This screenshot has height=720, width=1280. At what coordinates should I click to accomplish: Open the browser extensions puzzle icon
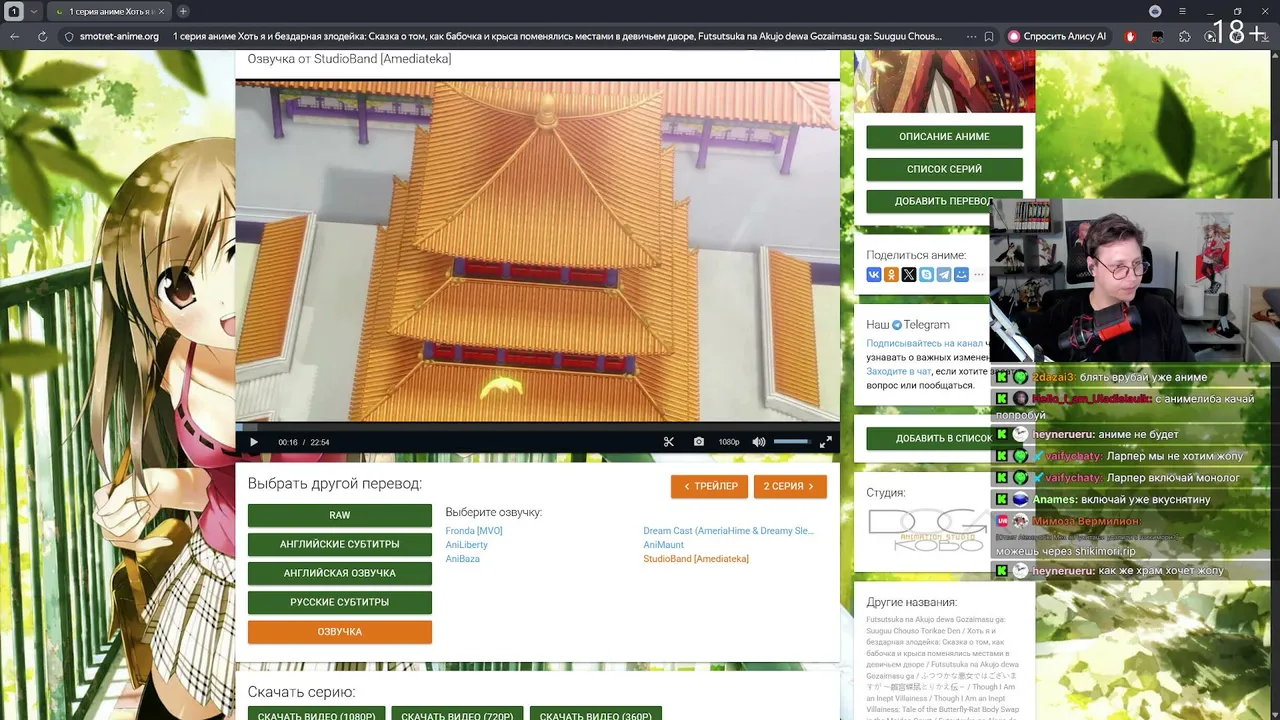click(1185, 36)
